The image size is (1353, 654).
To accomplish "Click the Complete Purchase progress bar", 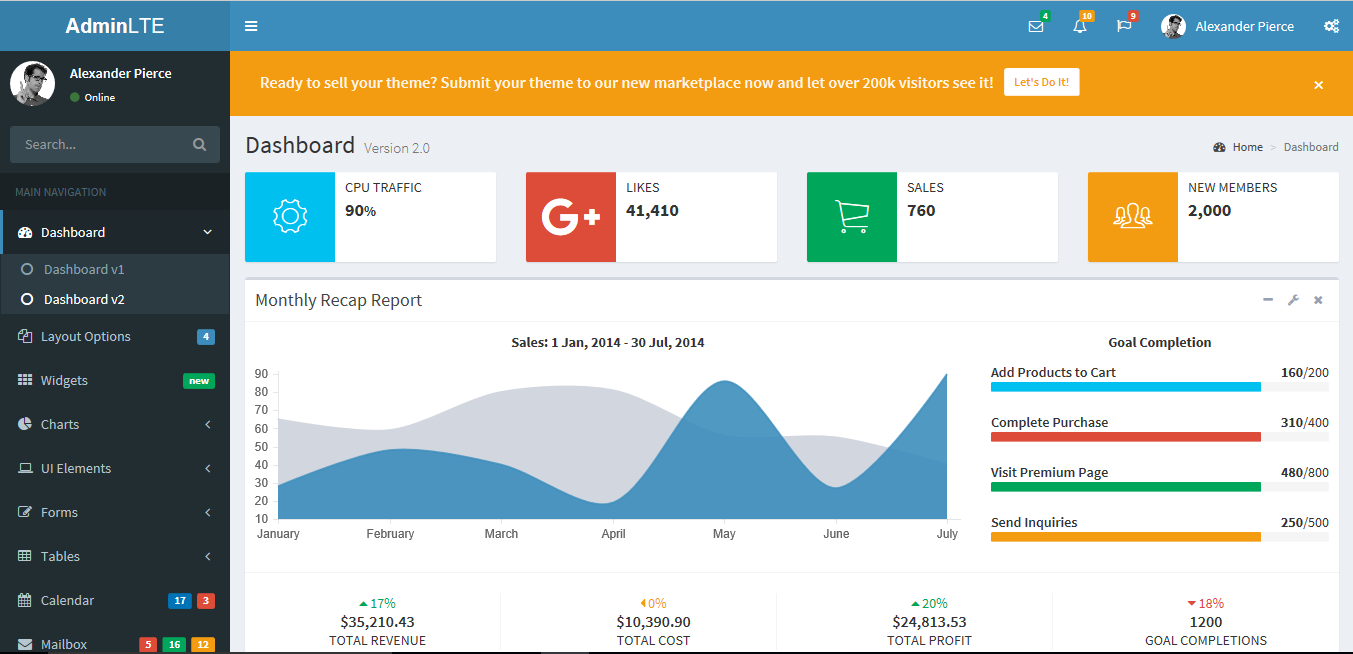I will click(x=1160, y=436).
